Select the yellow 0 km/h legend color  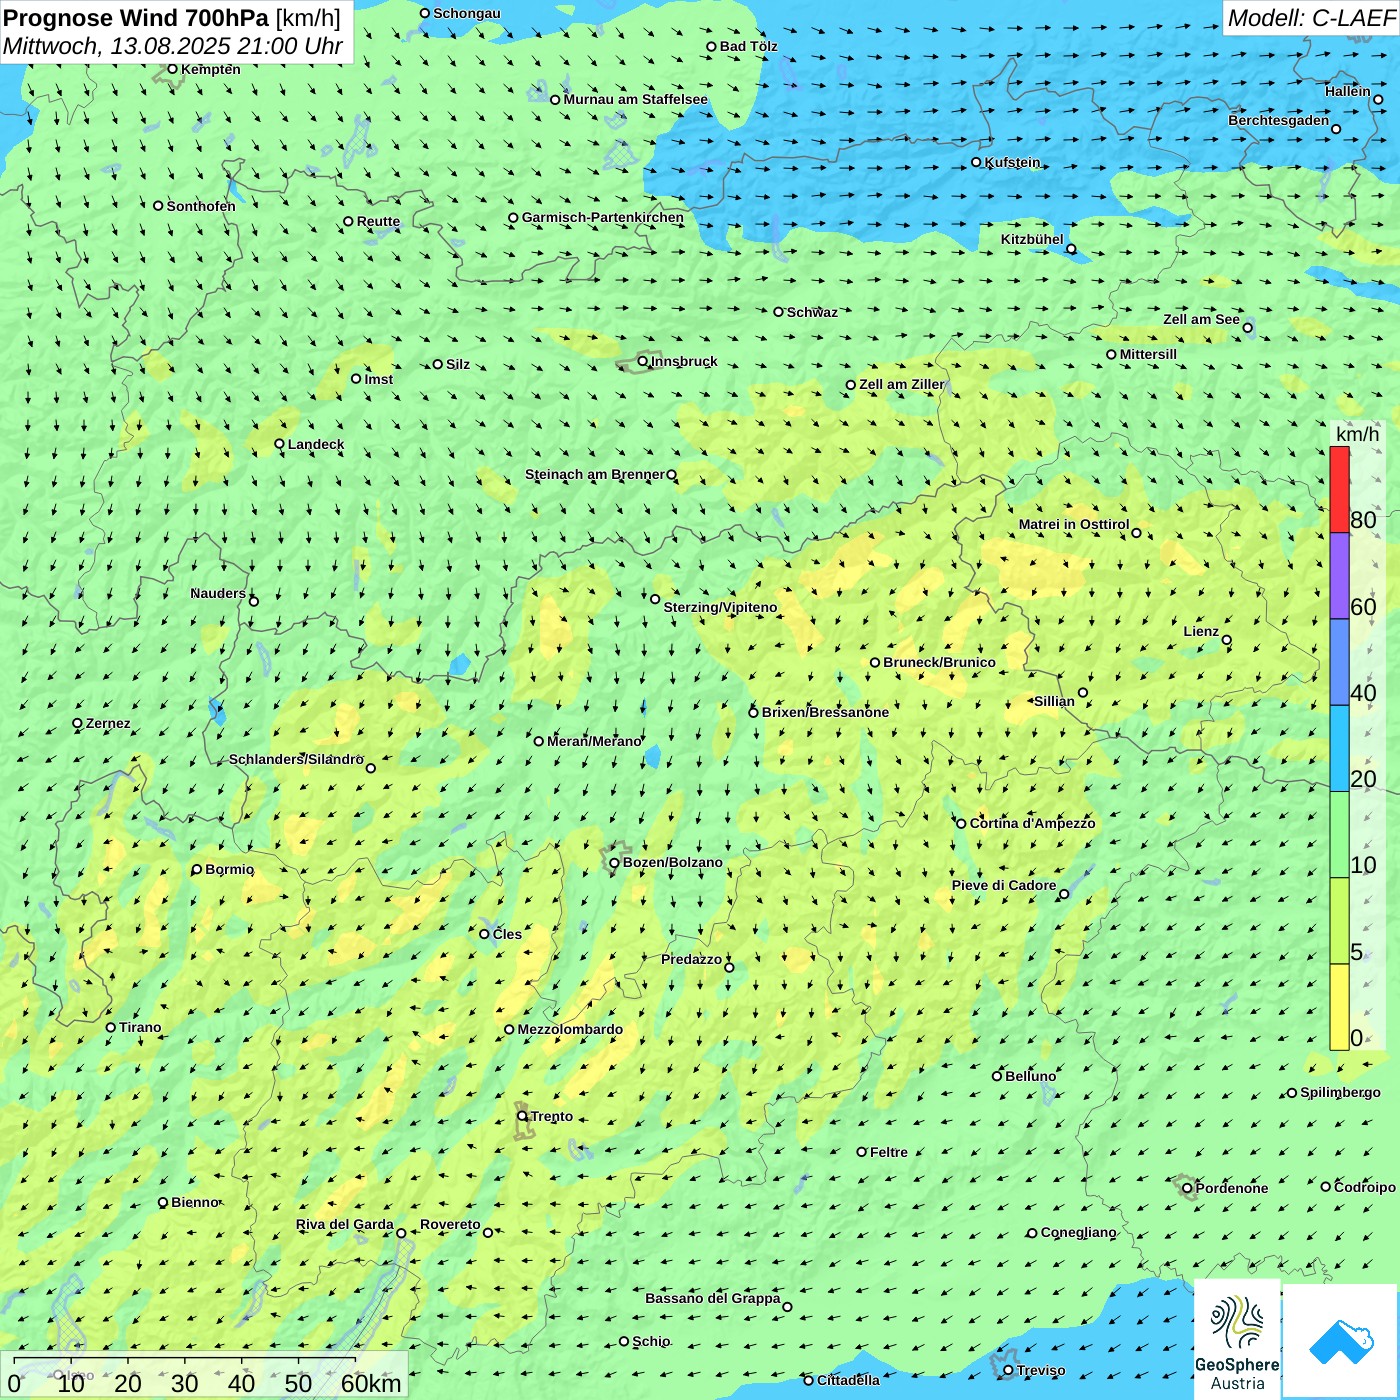tap(1339, 1007)
